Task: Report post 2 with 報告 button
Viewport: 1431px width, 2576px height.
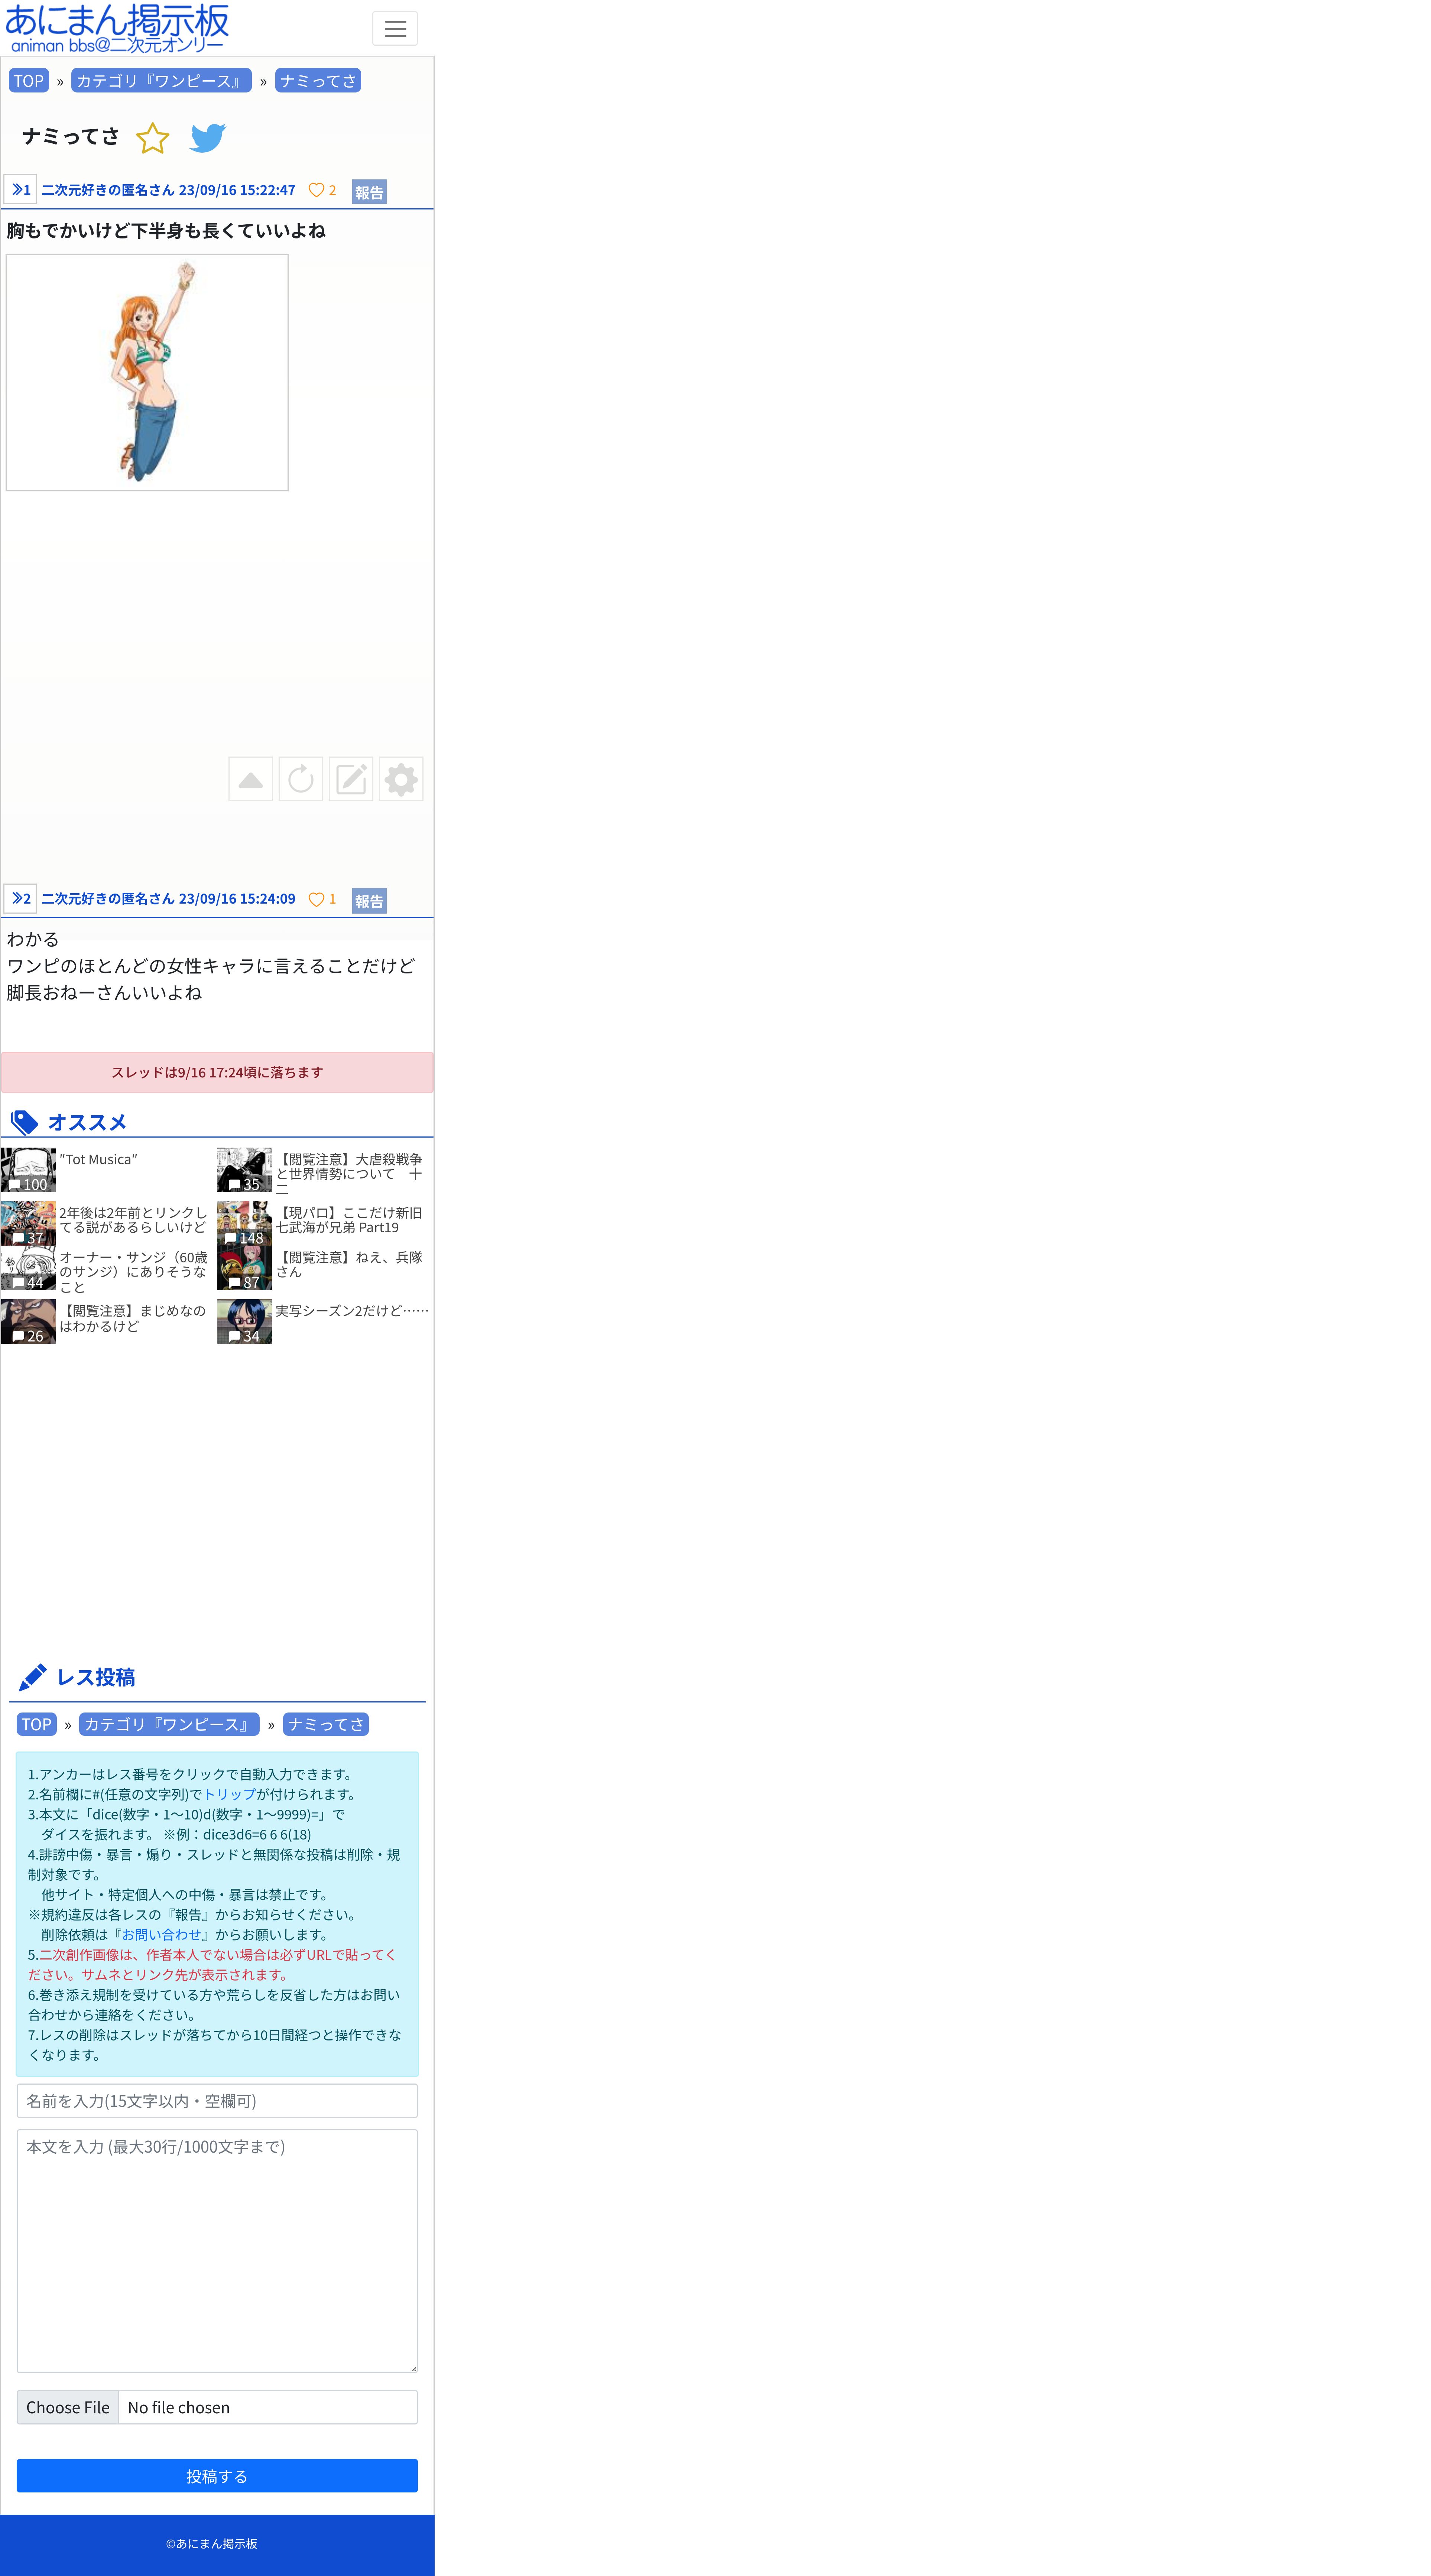Action: [x=369, y=901]
